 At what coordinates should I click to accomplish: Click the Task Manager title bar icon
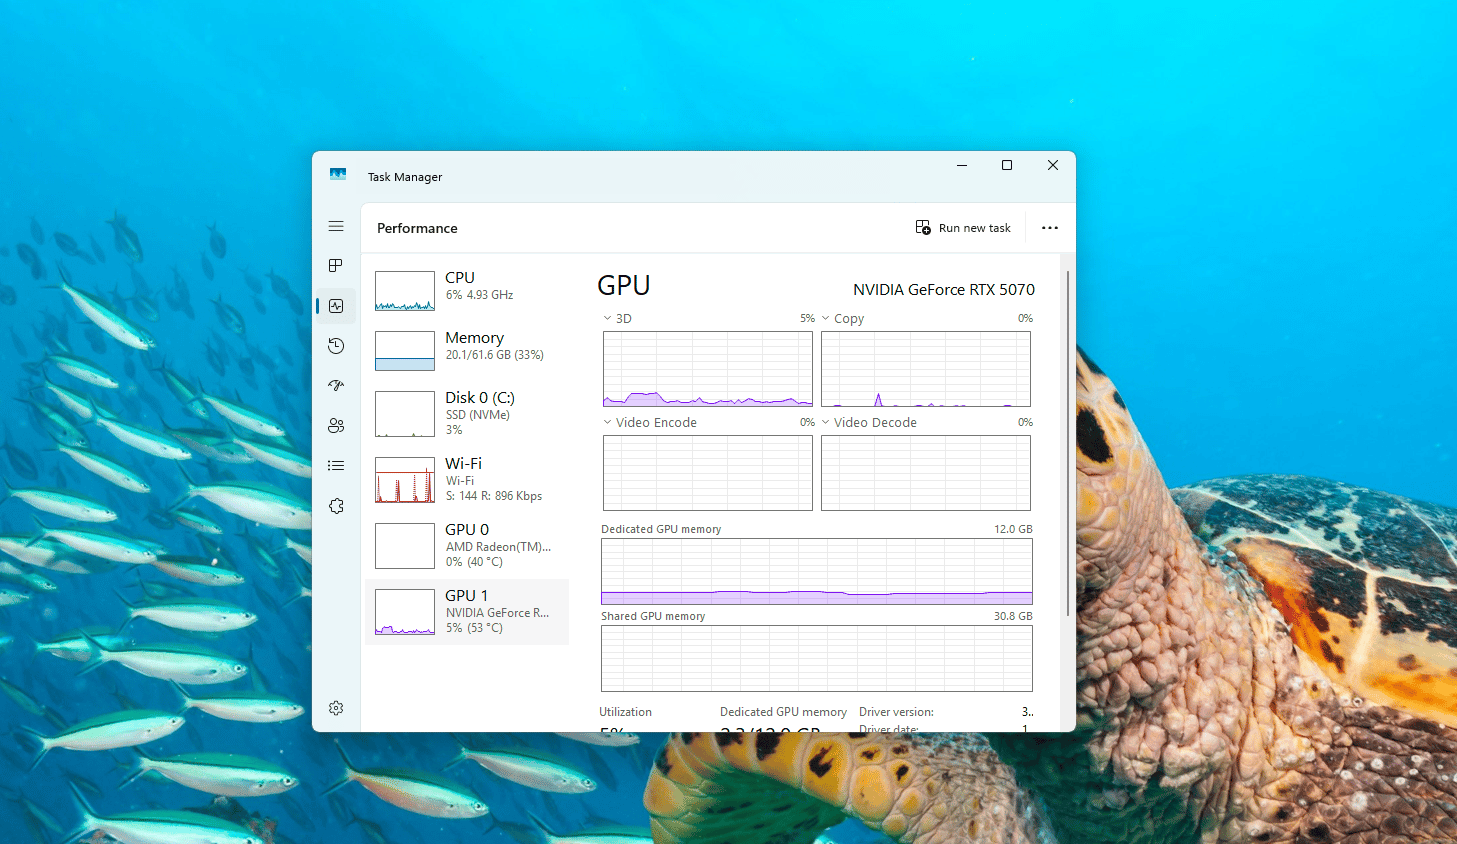coord(338,174)
